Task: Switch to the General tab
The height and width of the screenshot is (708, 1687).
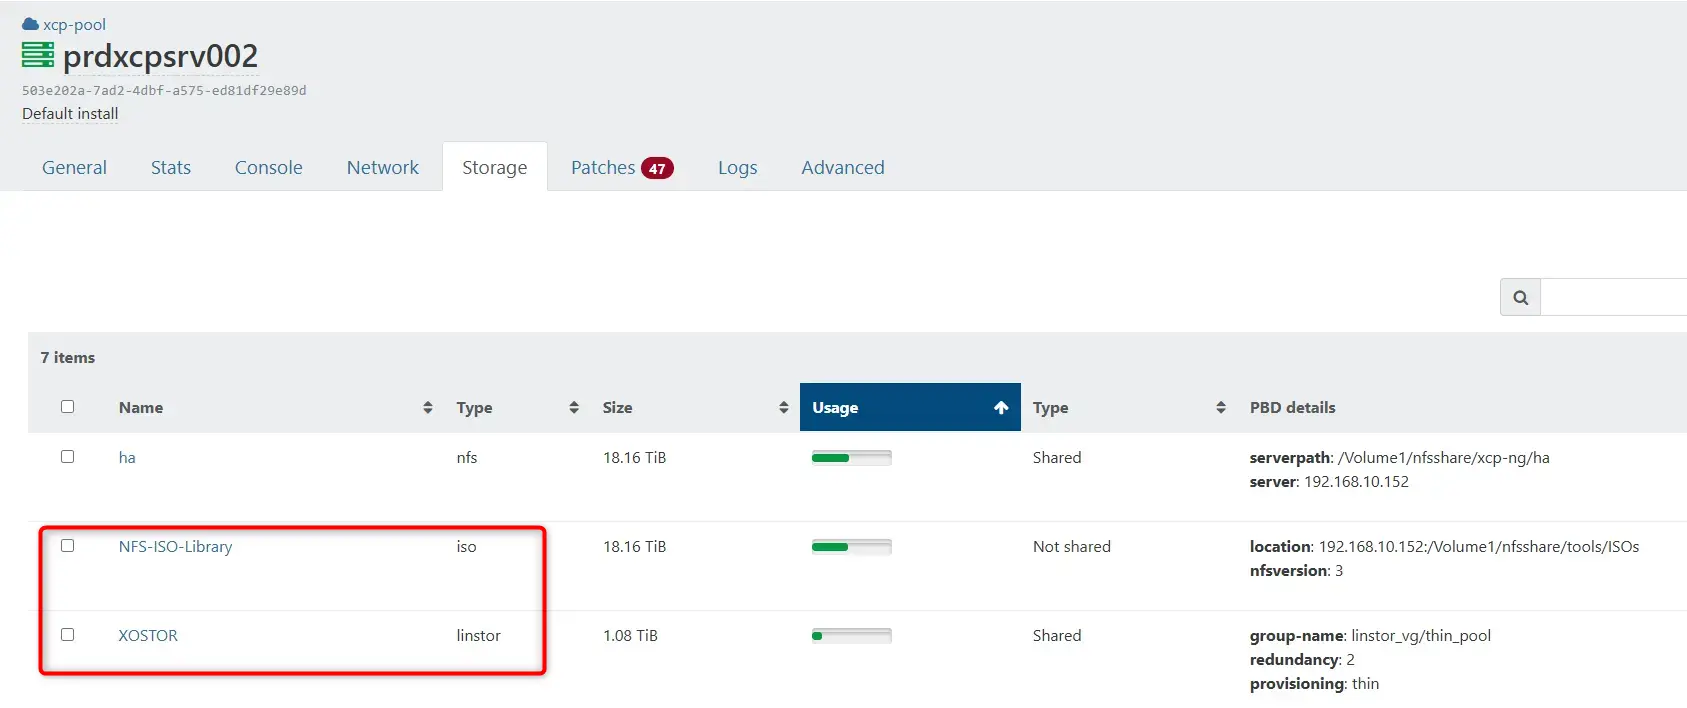Action: [x=74, y=167]
